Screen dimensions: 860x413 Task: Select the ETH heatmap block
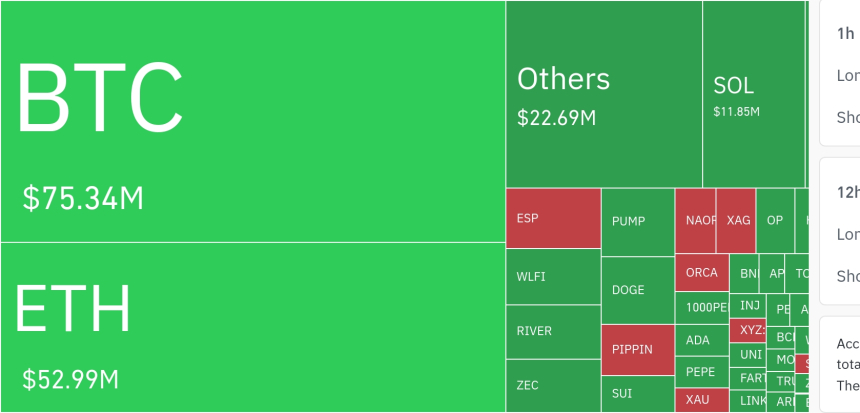(252, 327)
